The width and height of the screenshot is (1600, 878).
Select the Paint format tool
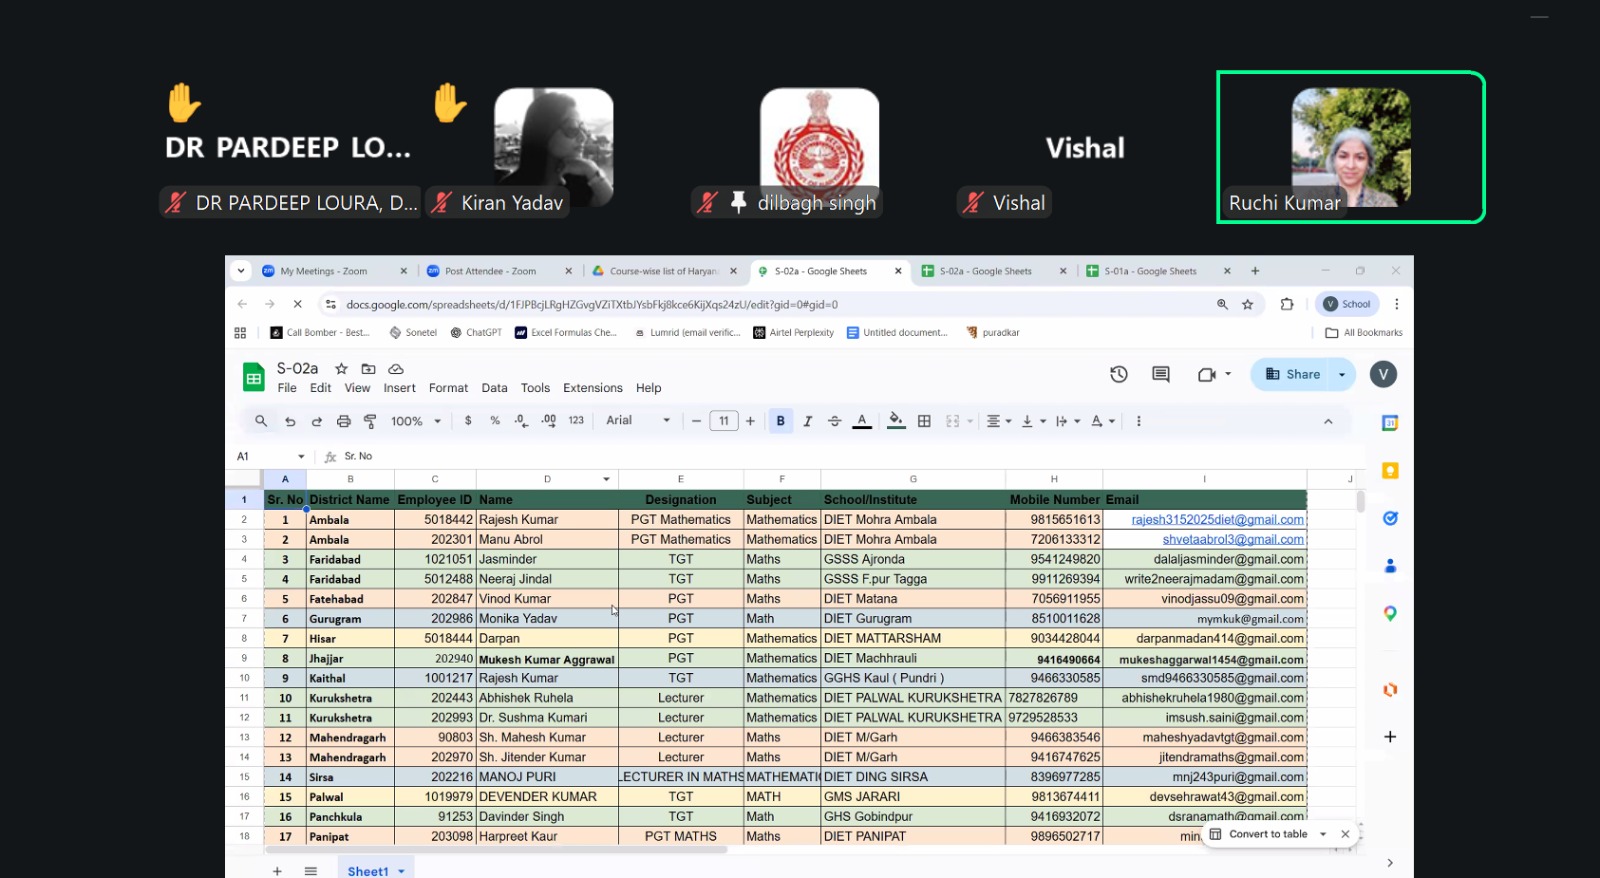tap(370, 421)
